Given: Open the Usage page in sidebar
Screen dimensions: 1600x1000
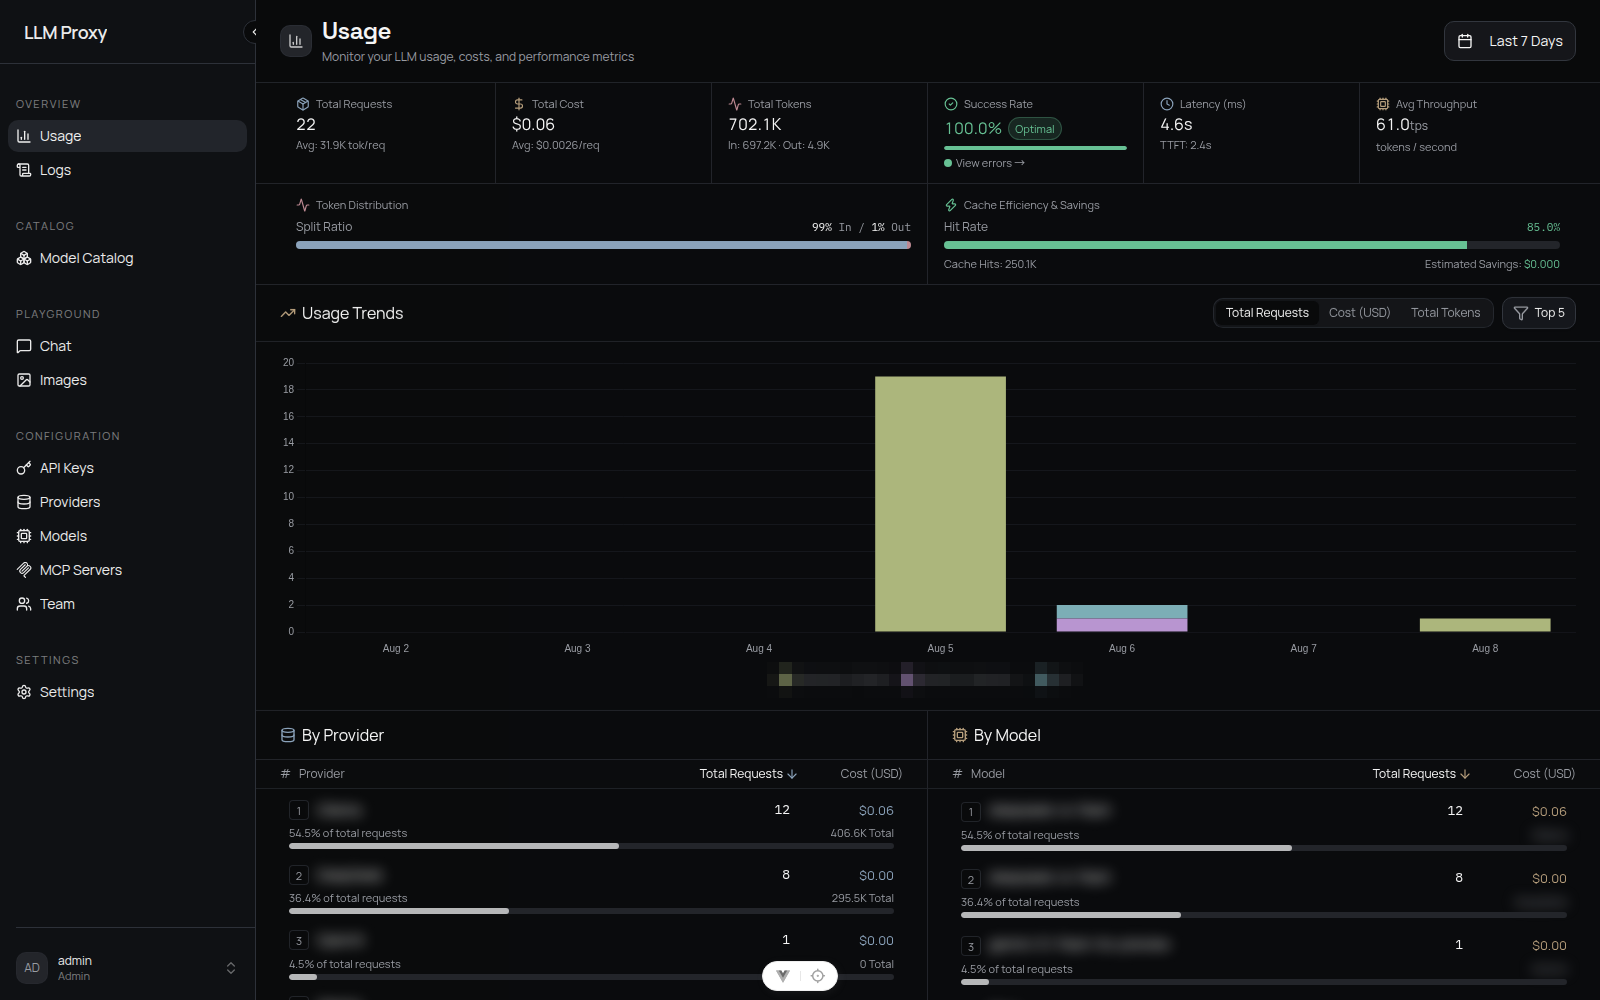Looking at the screenshot, I should (127, 136).
